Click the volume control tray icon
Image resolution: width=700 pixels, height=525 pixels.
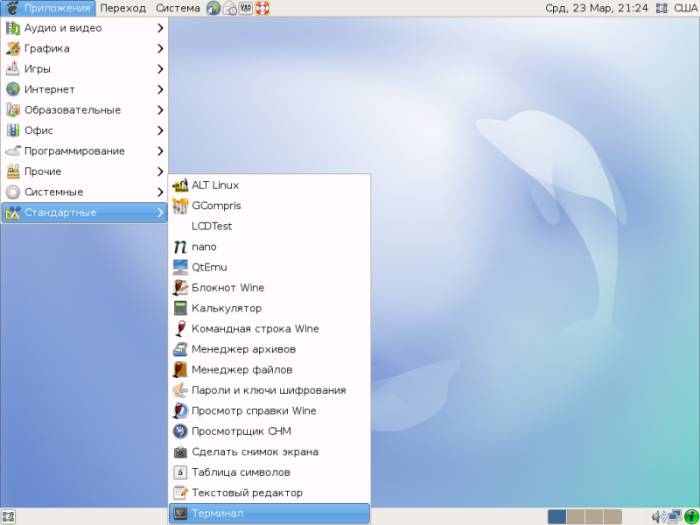point(658,517)
